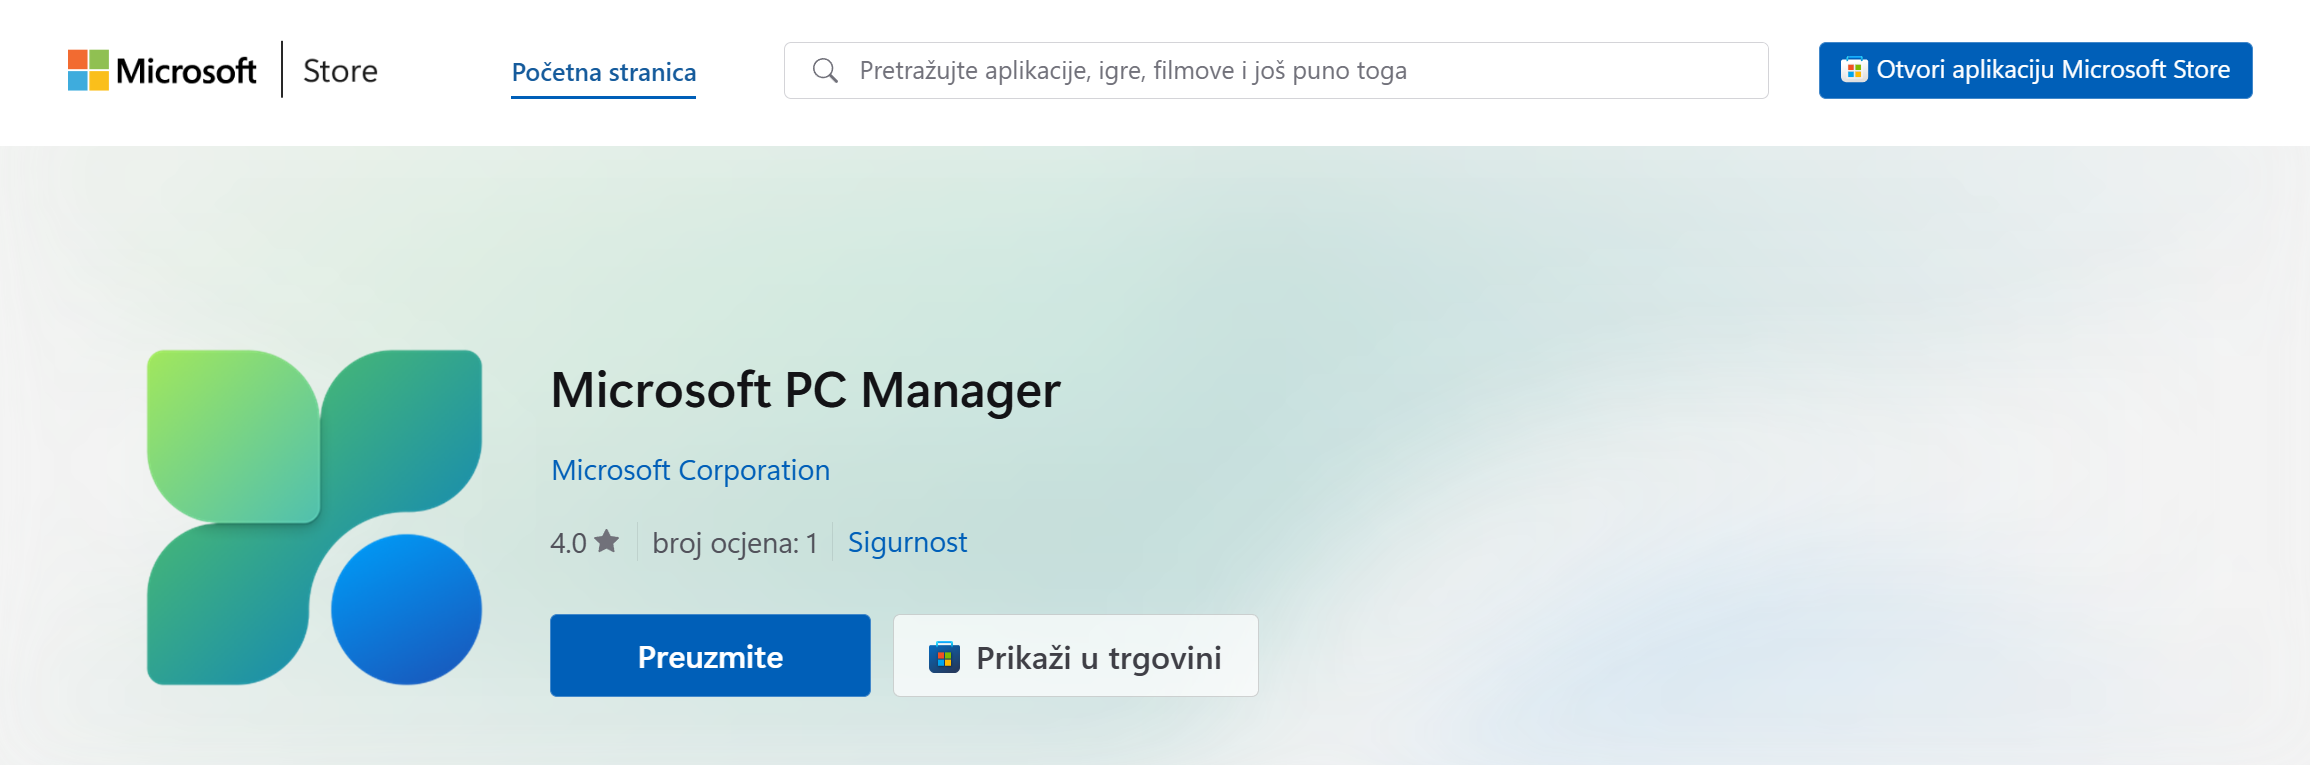Click the four-color Microsoft logo

[x=88, y=70]
